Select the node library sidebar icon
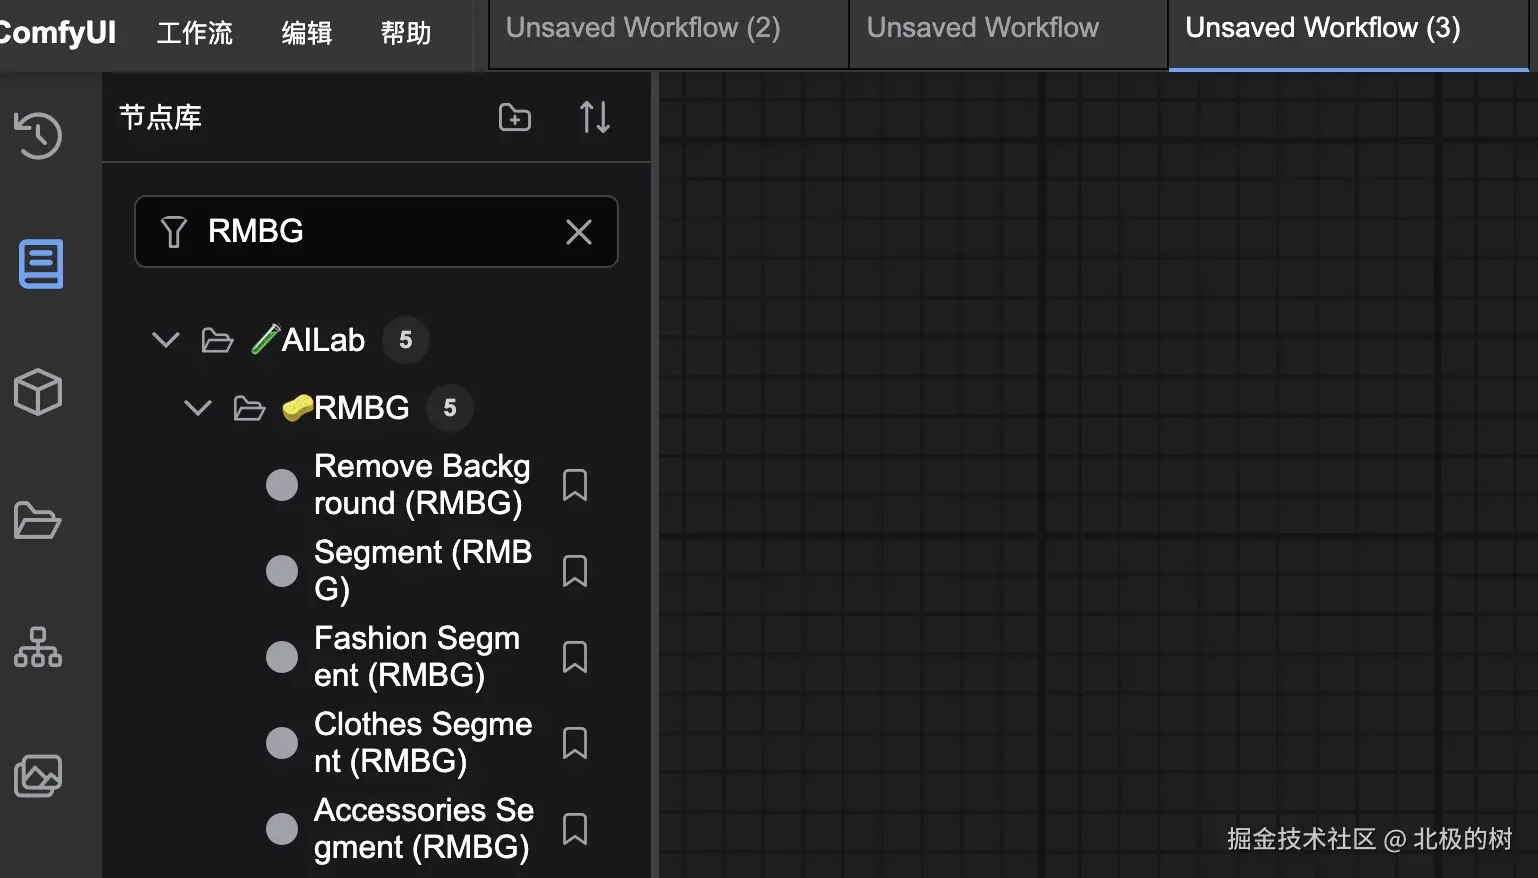Screen dimensions: 1538x878 41,263
